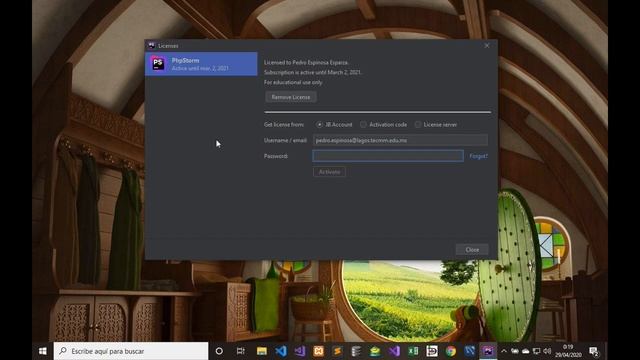
Task: Click the PhpStorm PS logo icon
Action: pyautogui.click(x=158, y=64)
